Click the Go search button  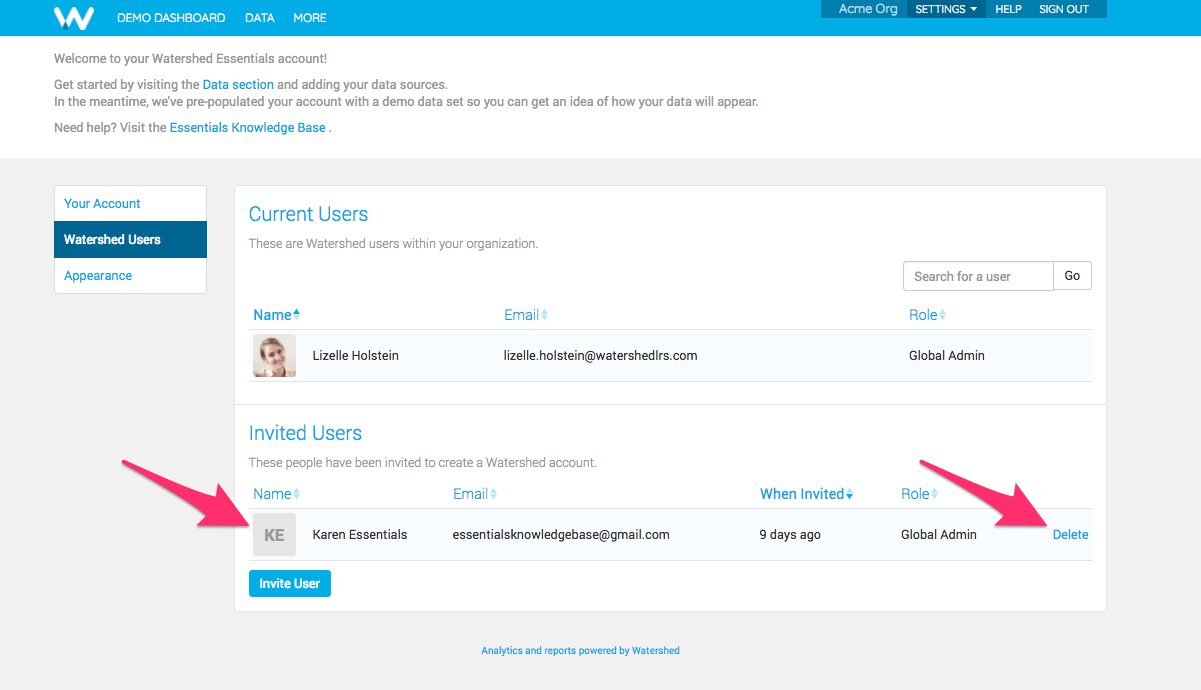[x=1072, y=276]
